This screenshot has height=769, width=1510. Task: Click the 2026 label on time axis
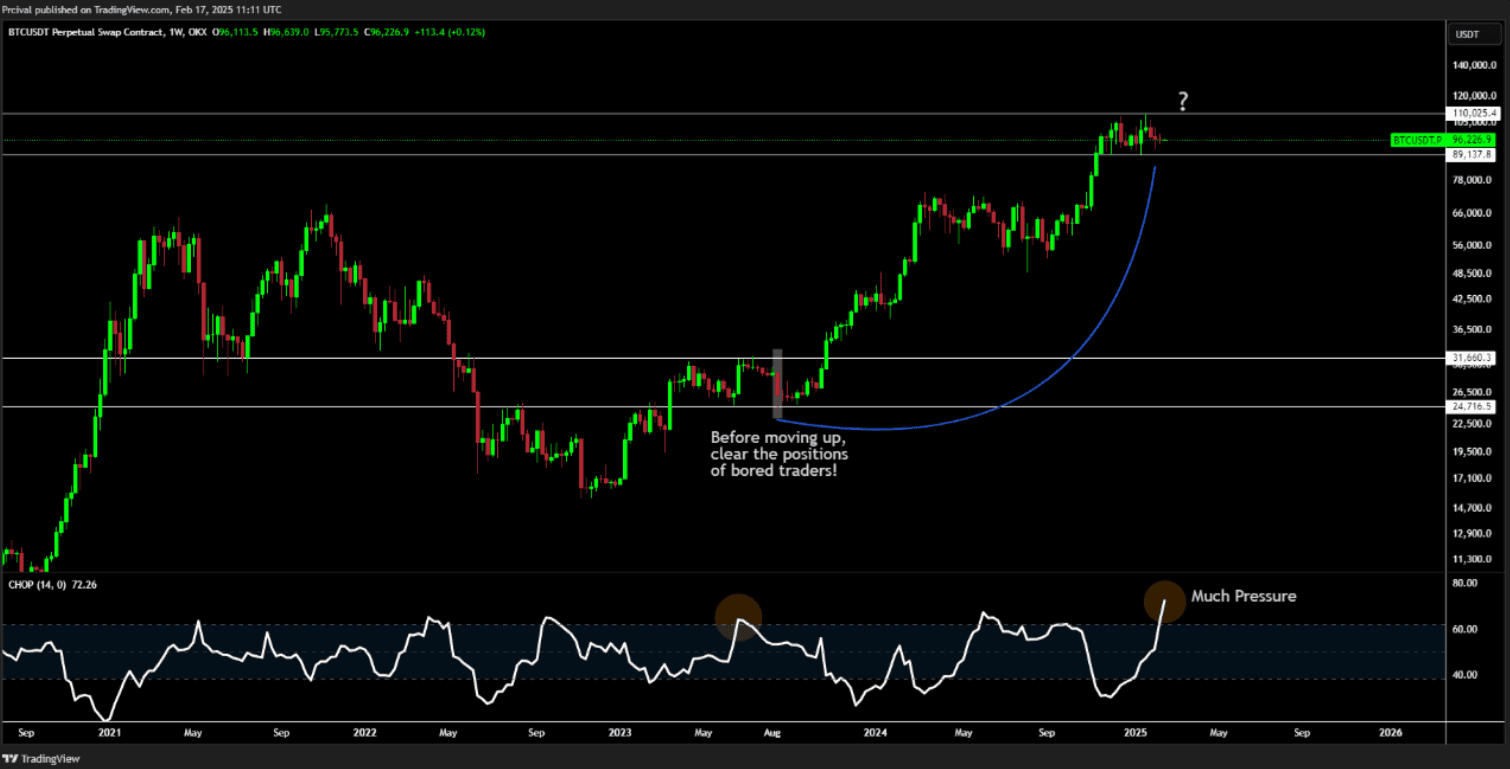(1390, 732)
